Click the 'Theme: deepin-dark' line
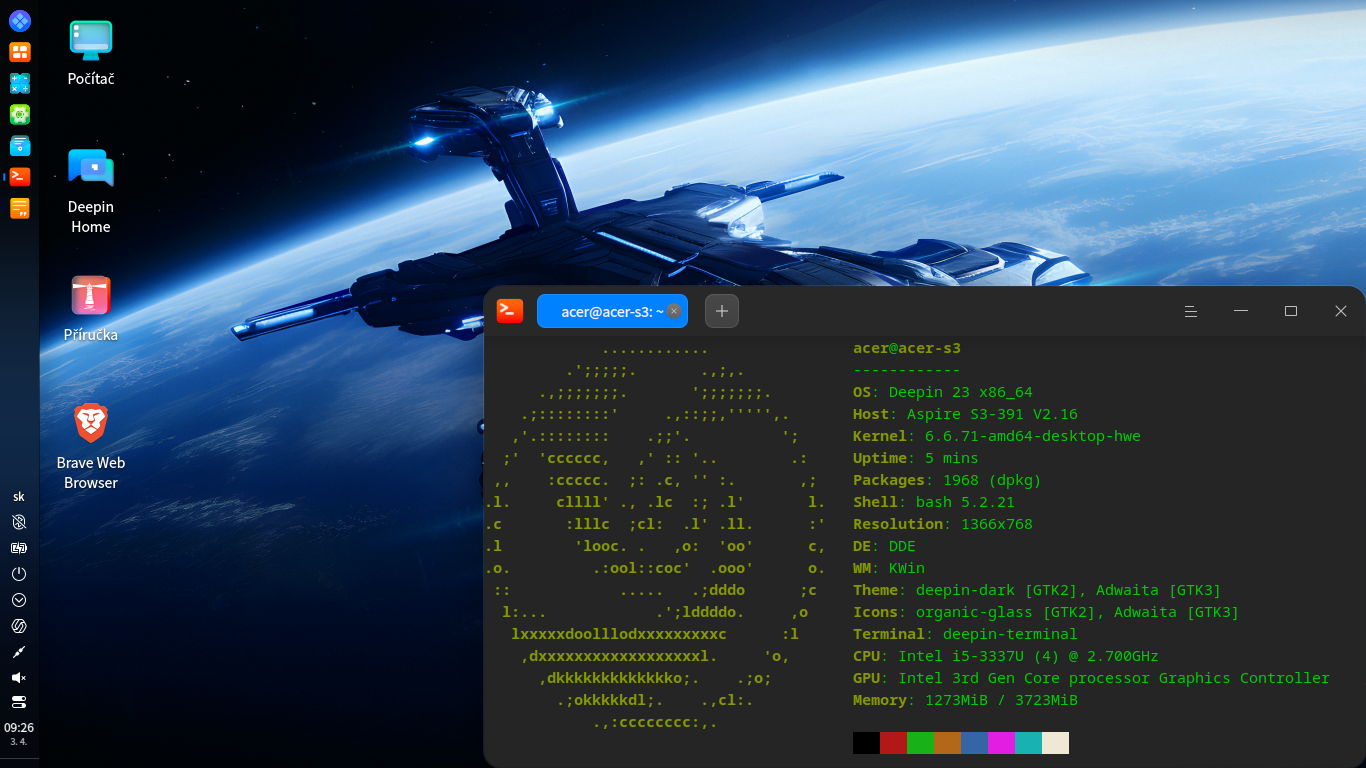The height and width of the screenshot is (768, 1366). tap(1037, 590)
